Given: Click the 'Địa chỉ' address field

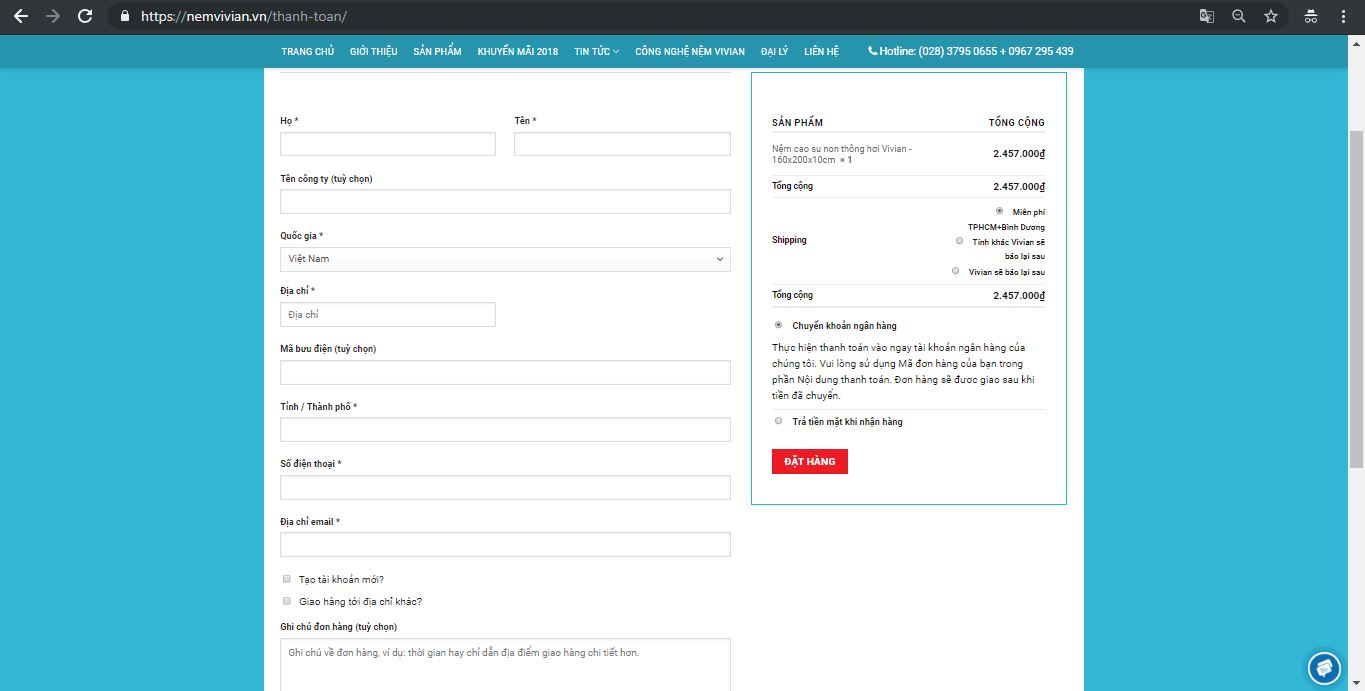Looking at the screenshot, I should click(388, 315).
